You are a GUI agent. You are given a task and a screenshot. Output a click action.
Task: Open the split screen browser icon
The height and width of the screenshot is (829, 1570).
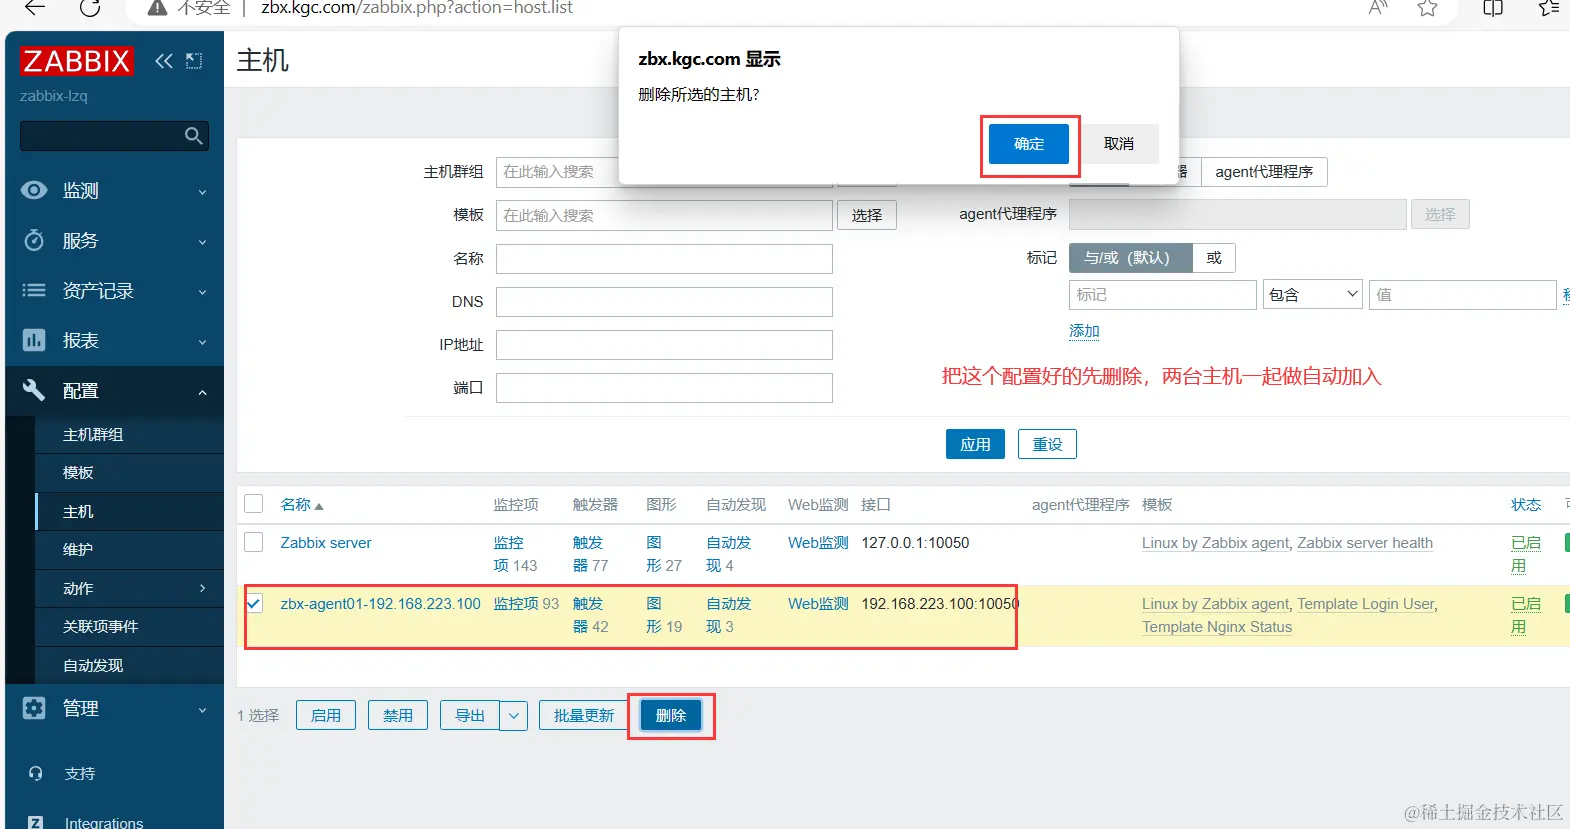[x=1493, y=8]
